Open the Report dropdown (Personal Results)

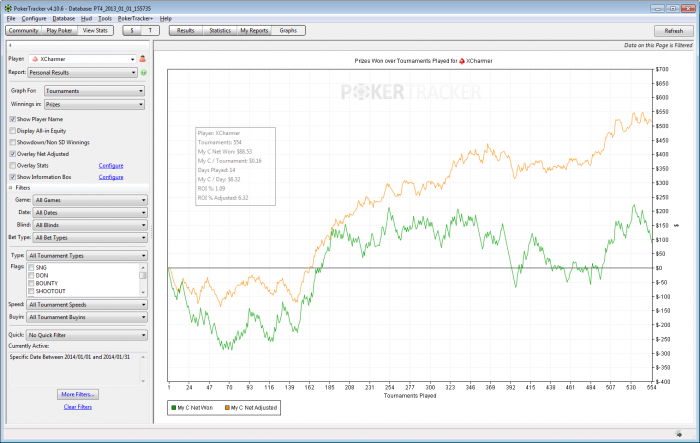pos(83,72)
